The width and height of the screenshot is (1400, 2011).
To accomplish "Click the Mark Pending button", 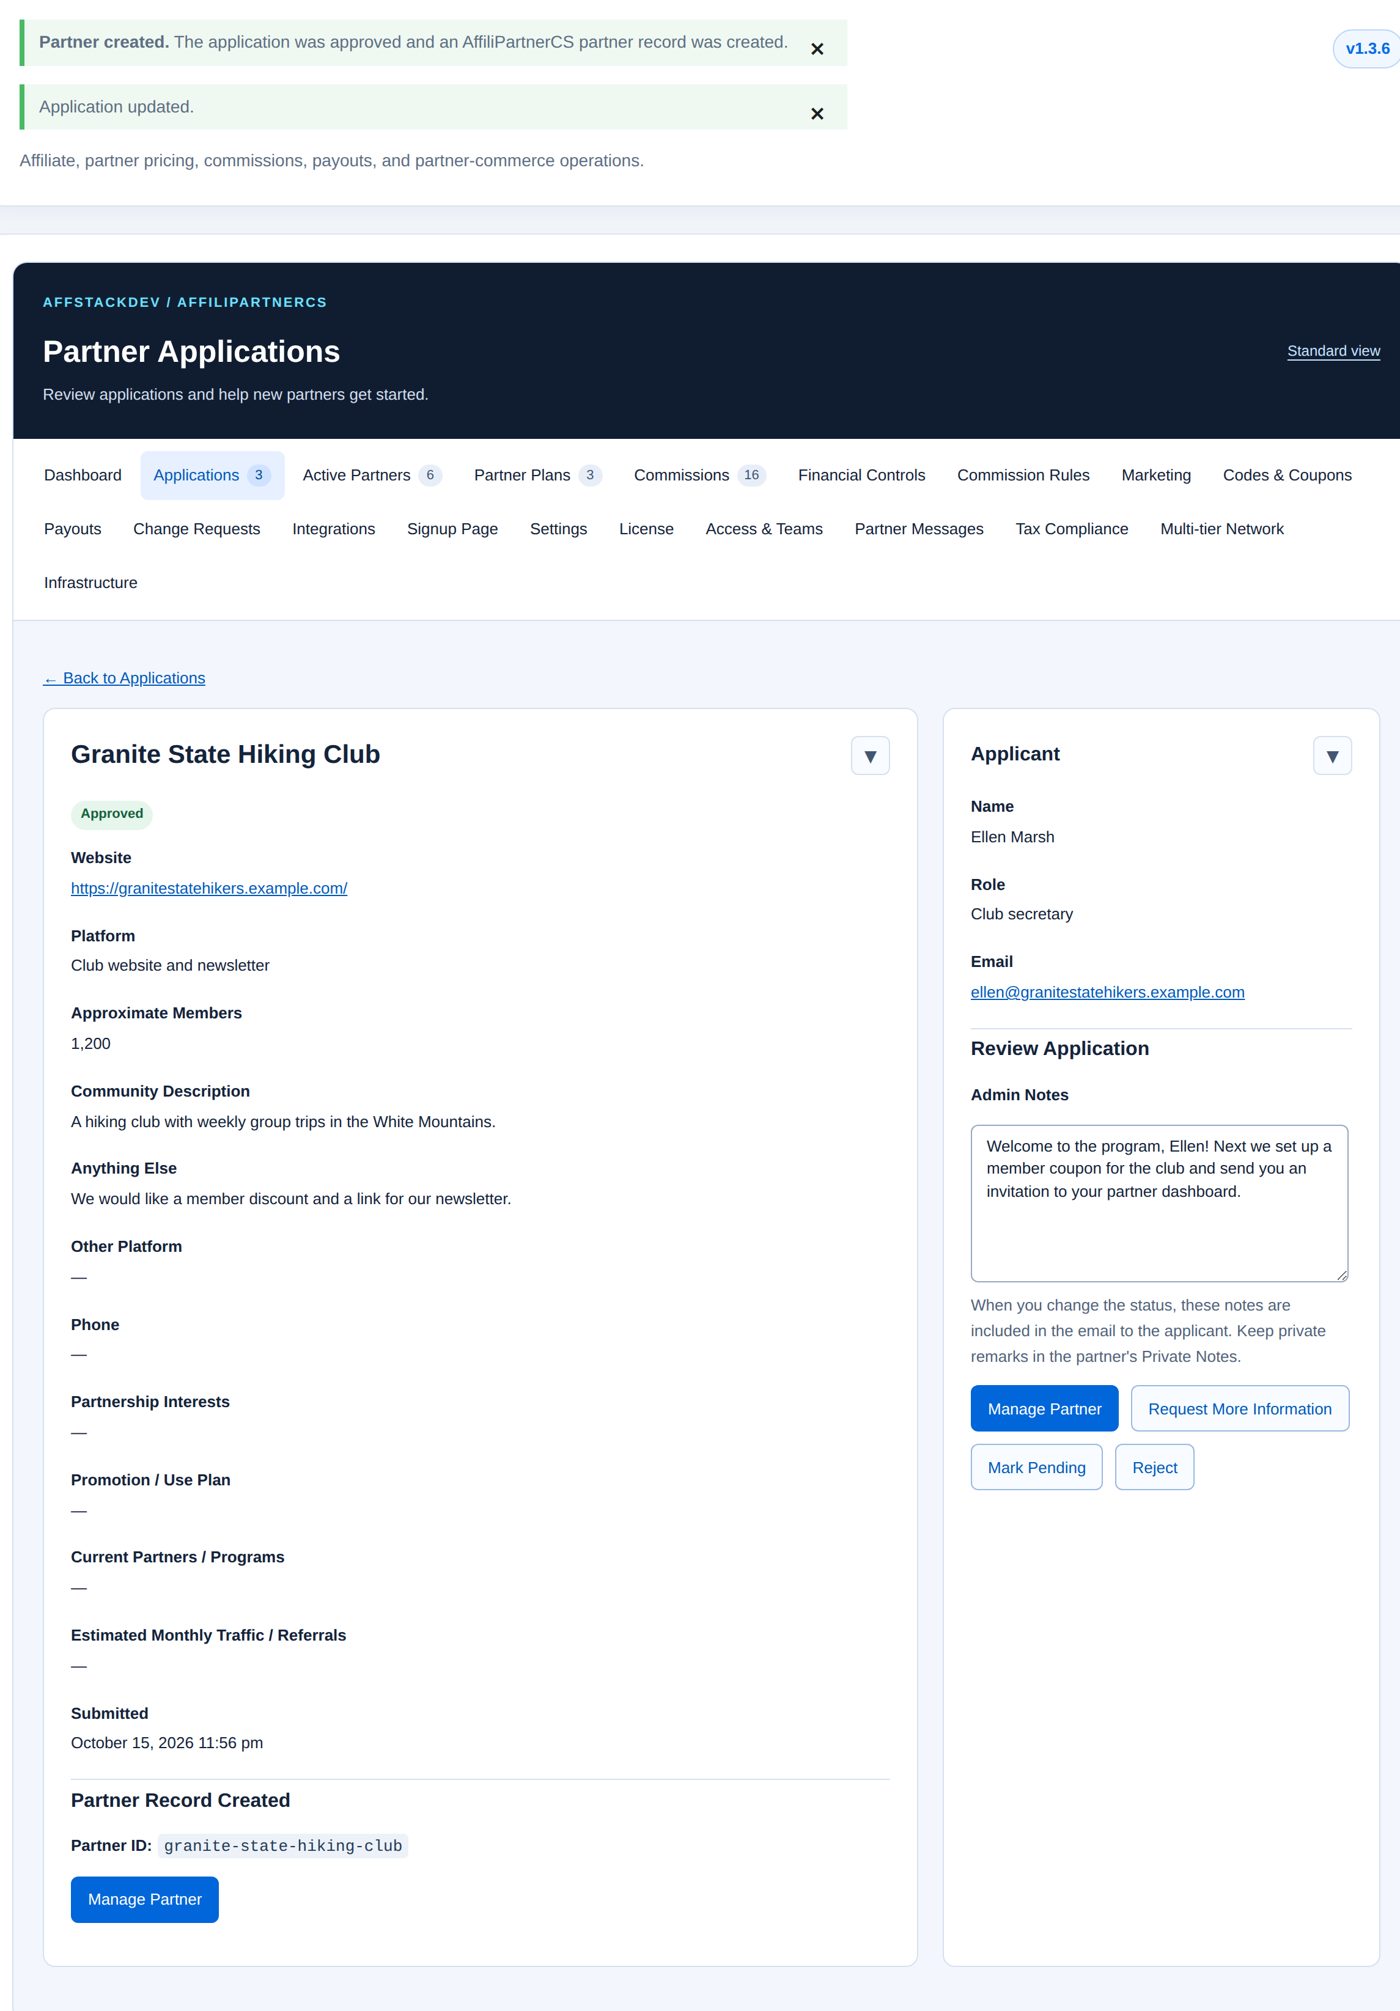I will point(1036,1467).
